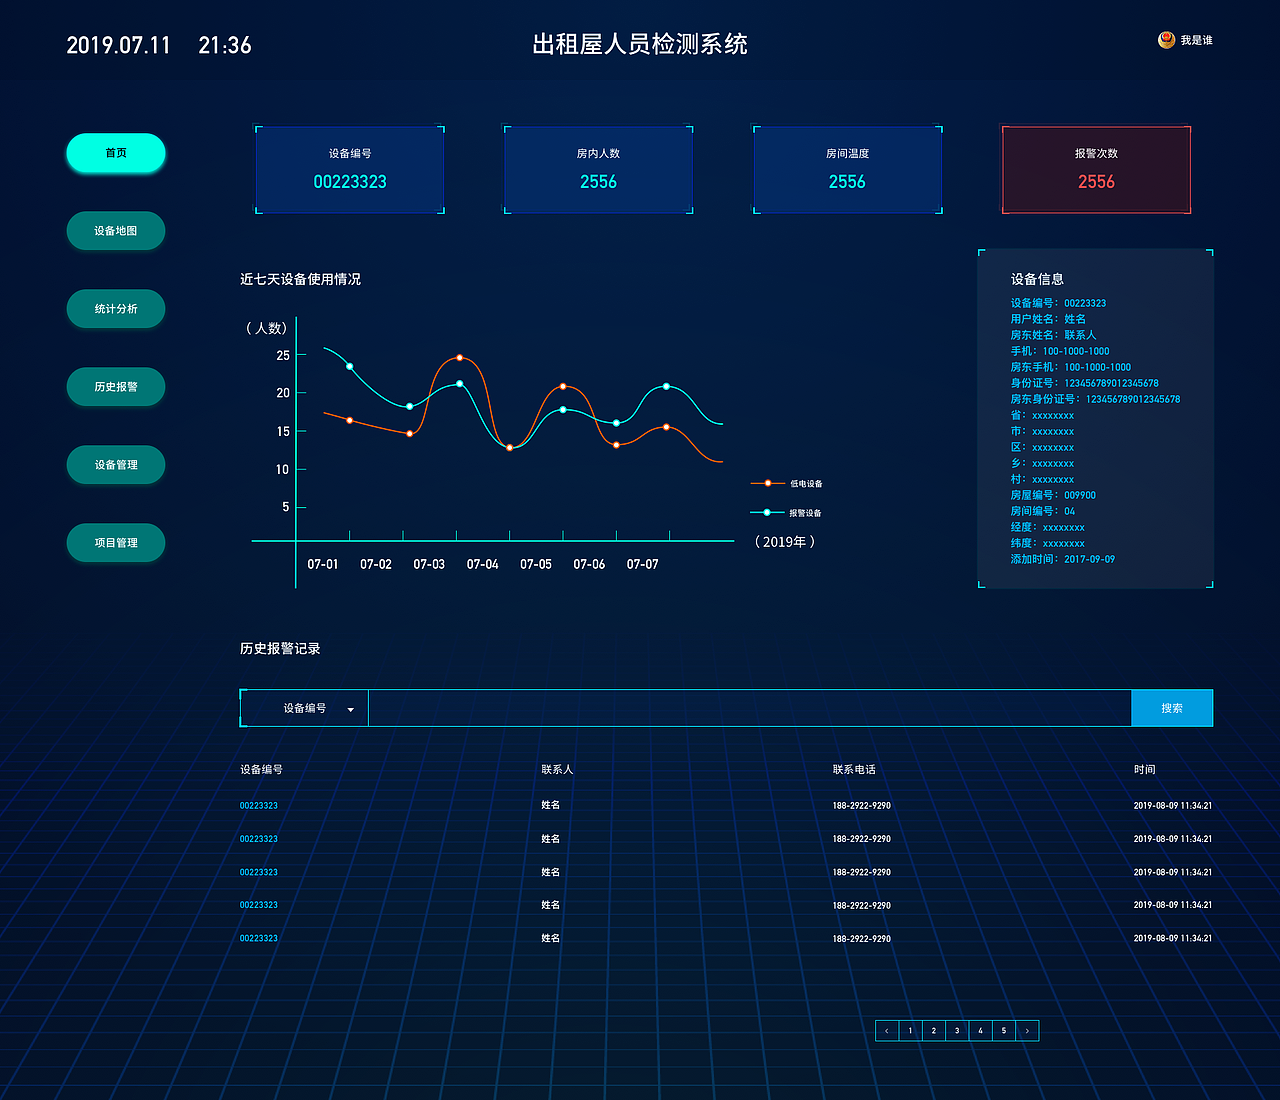This screenshot has height=1100, width=1280.
Task: Click the 历史报警记录 section heading
Action: (x=280, y=648)
